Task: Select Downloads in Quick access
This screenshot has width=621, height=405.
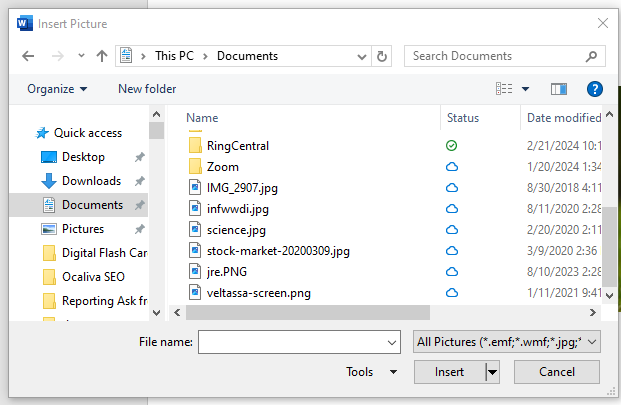Action: pyautogui.click(x=91, y=181)
